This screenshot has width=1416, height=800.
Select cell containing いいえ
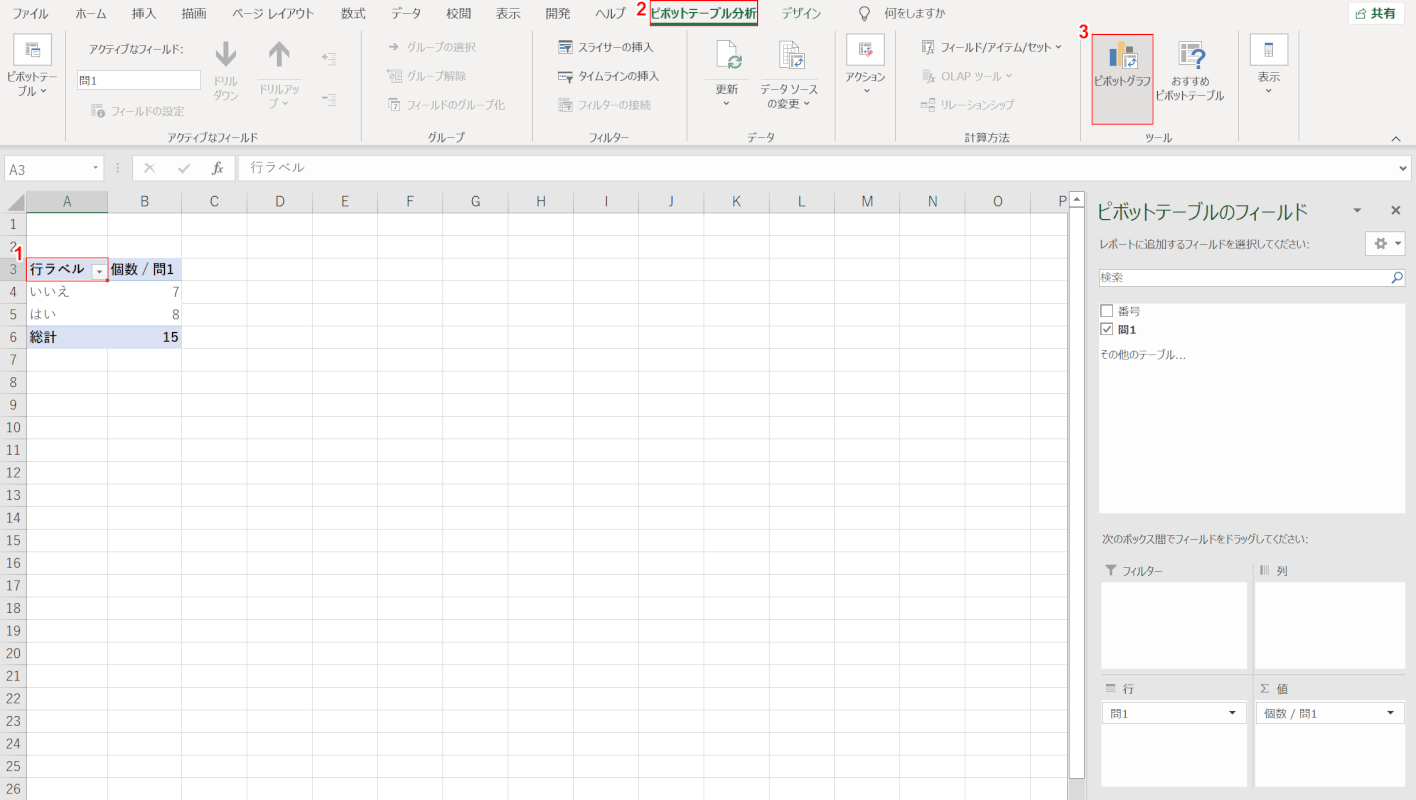pos(67,292)
